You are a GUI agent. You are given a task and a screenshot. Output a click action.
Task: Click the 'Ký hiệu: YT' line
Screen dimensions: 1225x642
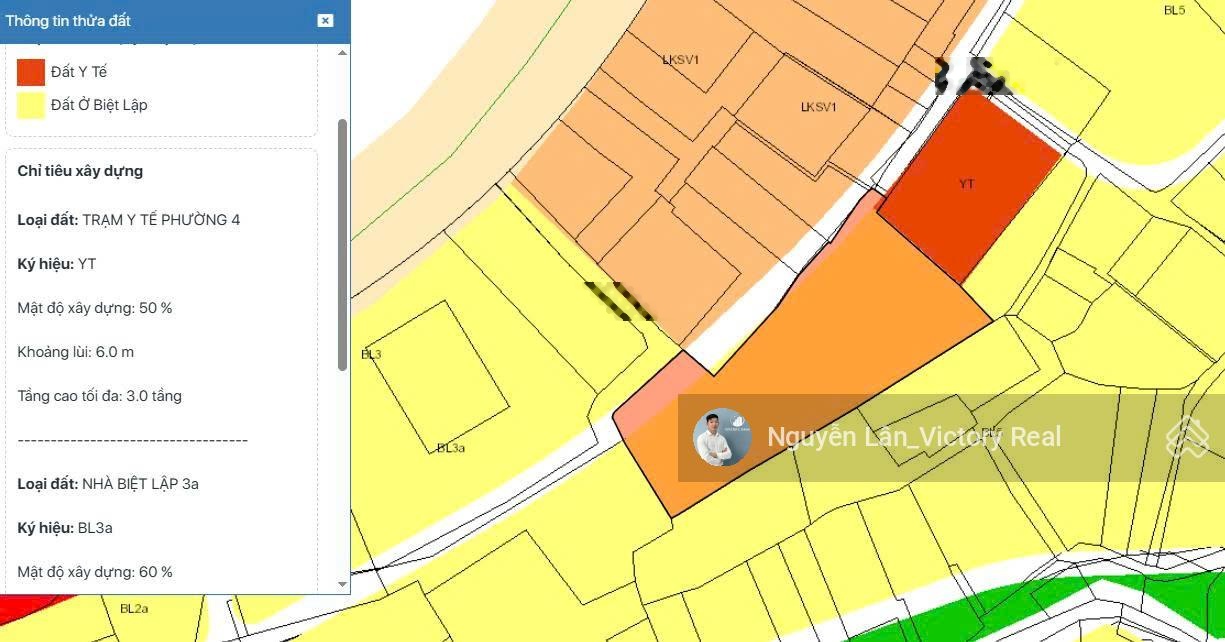(x=57, y=264)
